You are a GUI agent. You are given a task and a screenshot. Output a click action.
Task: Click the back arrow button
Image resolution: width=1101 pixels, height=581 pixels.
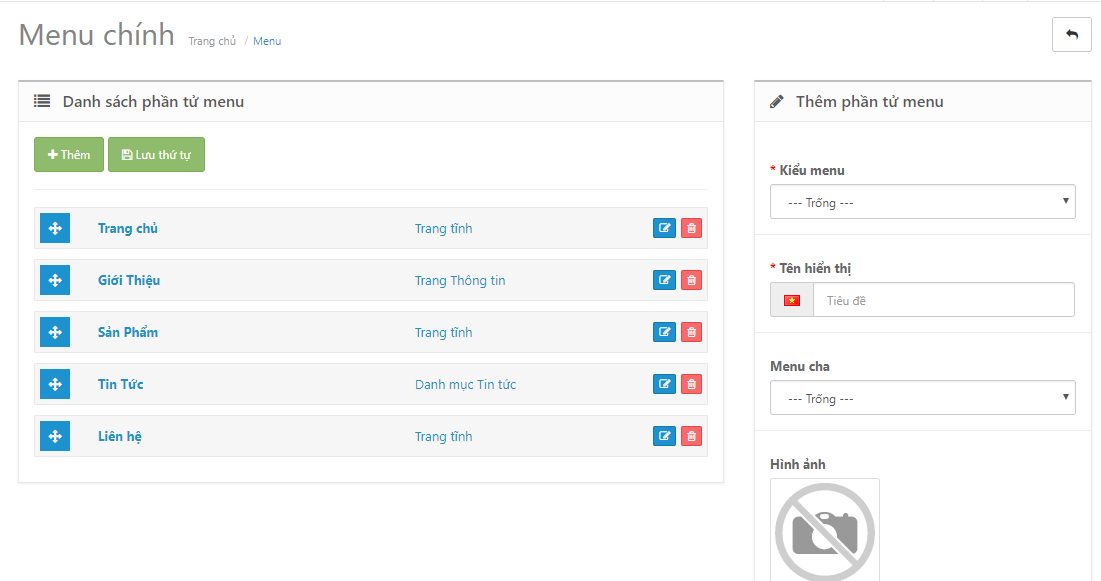pyautogui.click(x=1072, y=34)
